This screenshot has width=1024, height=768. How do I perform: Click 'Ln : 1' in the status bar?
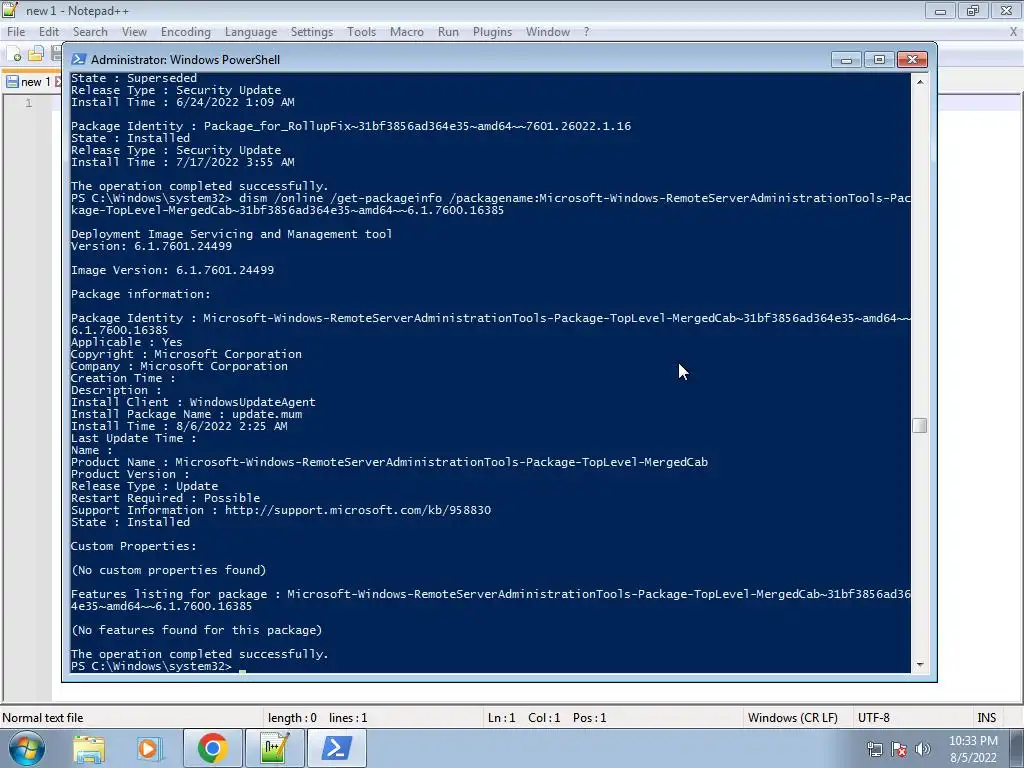tap(502, 718)
